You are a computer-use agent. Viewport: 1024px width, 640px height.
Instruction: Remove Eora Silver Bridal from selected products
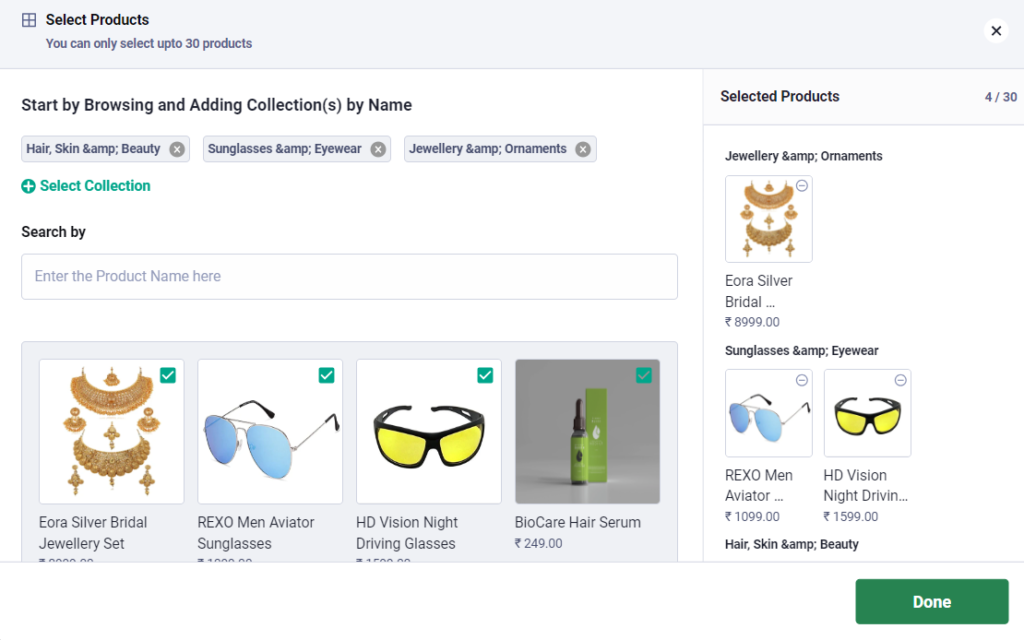[802, 186]
